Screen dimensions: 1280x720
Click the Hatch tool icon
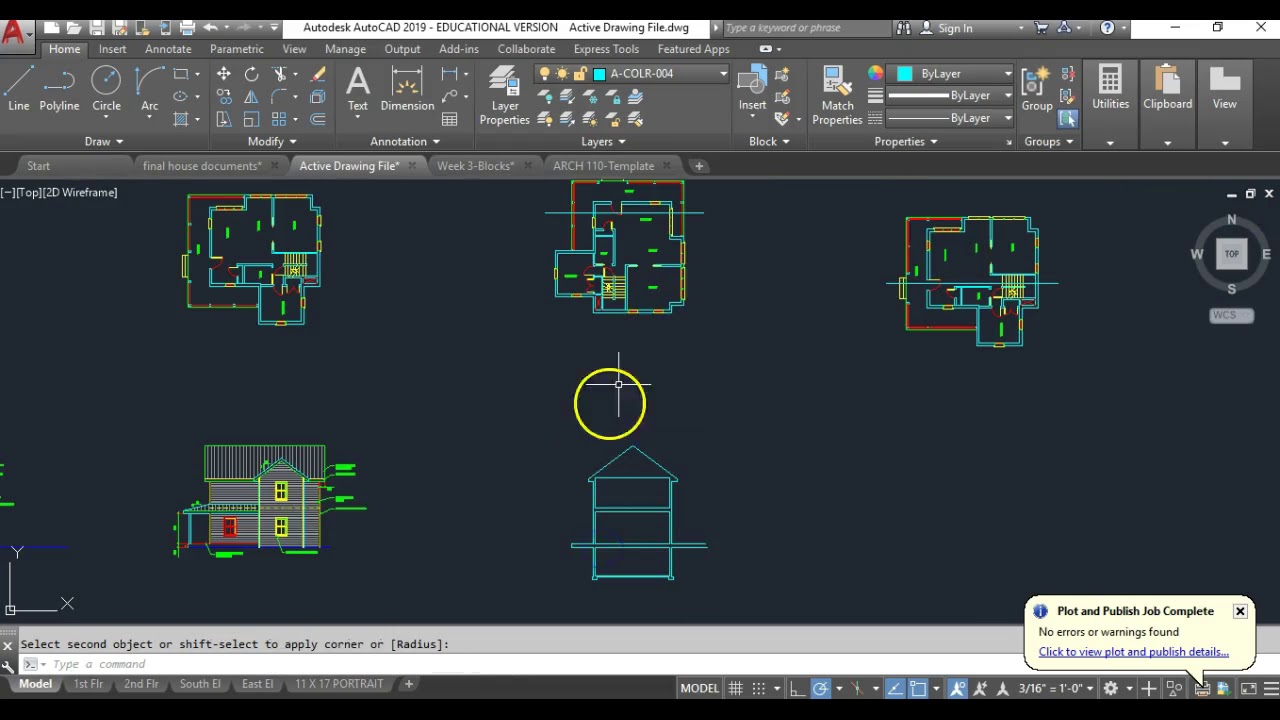181,119
